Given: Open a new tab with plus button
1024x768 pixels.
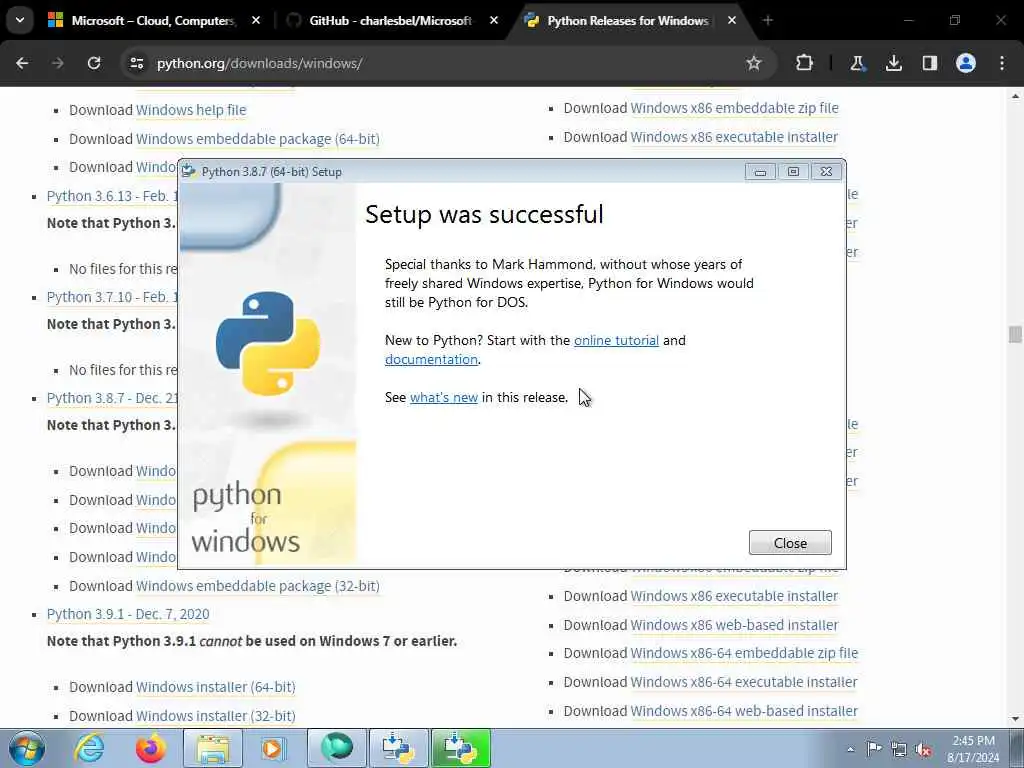Looking at the screenshot, I should pos(768,21).
